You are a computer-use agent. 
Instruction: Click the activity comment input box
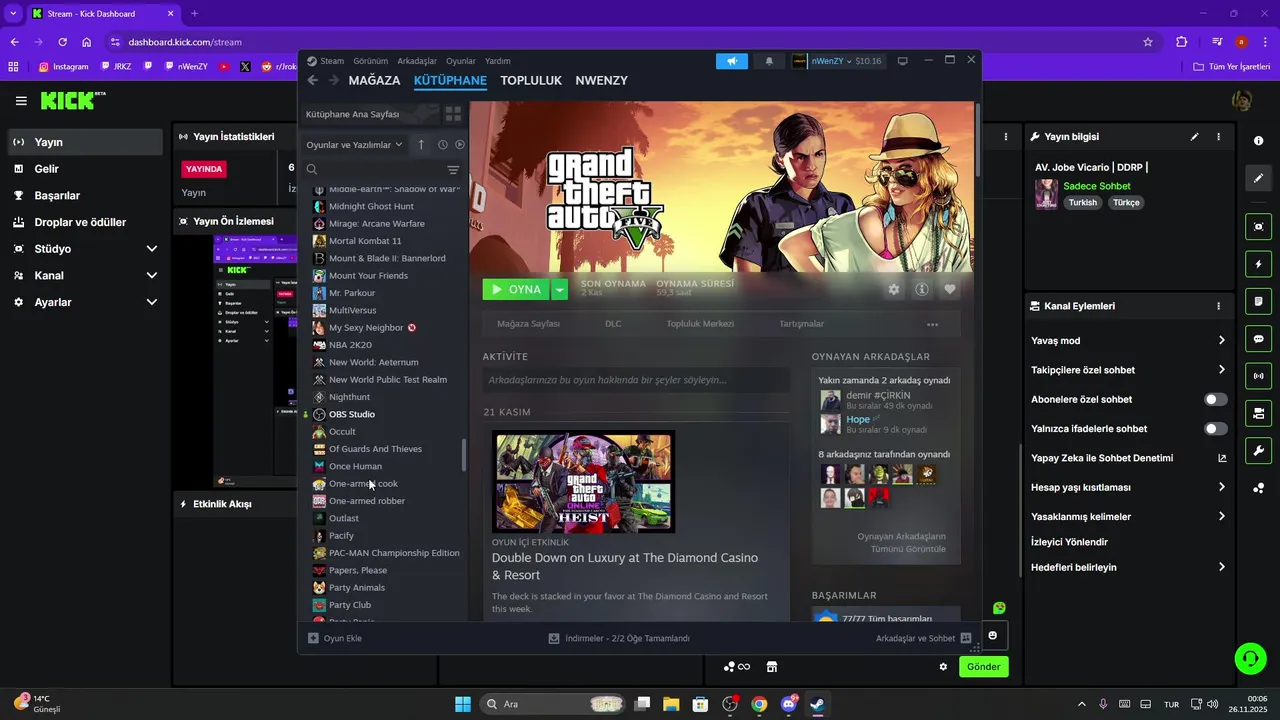point(636,380)
